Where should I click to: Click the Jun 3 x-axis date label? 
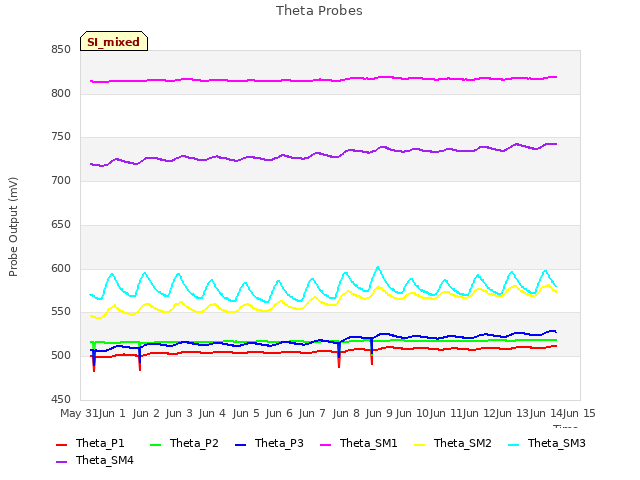[x=179, y=413]
